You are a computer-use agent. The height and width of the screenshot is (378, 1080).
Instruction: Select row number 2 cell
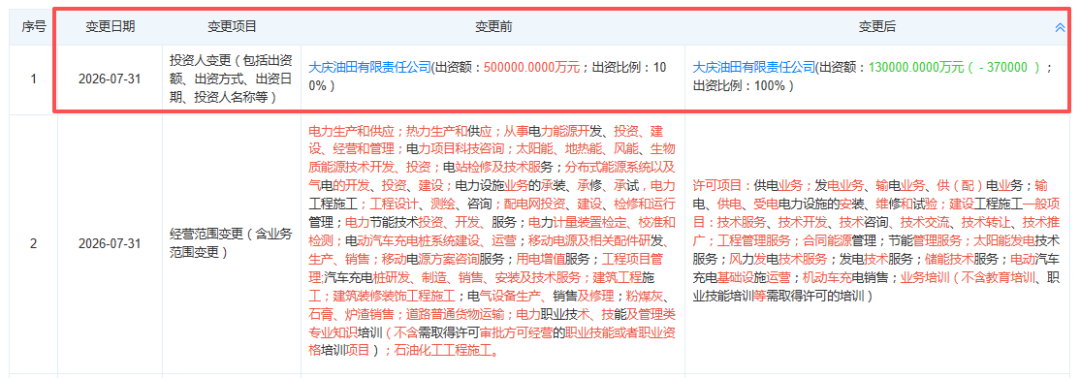tap(33, 244)
